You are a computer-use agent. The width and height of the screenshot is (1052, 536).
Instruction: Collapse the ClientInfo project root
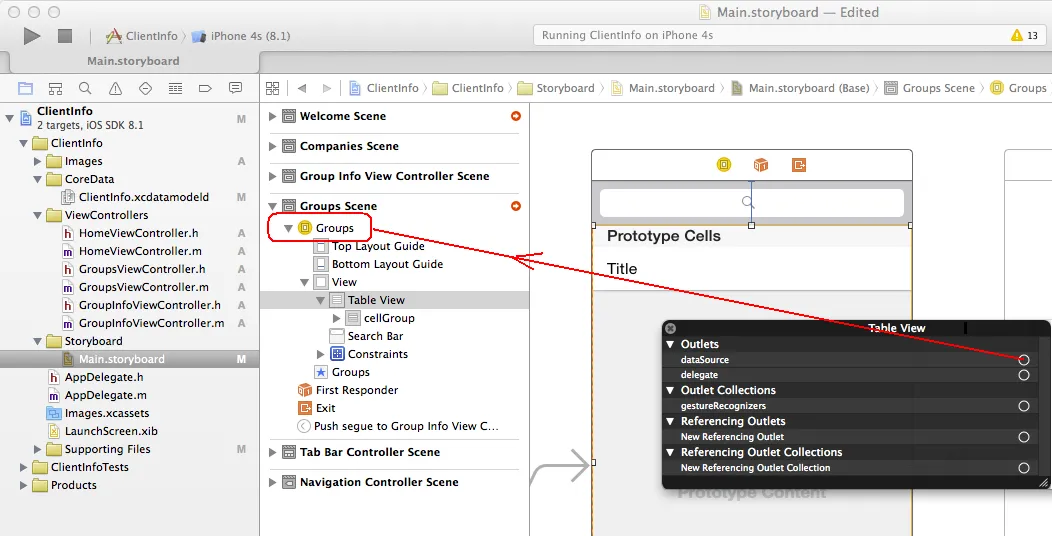point(9,119)
